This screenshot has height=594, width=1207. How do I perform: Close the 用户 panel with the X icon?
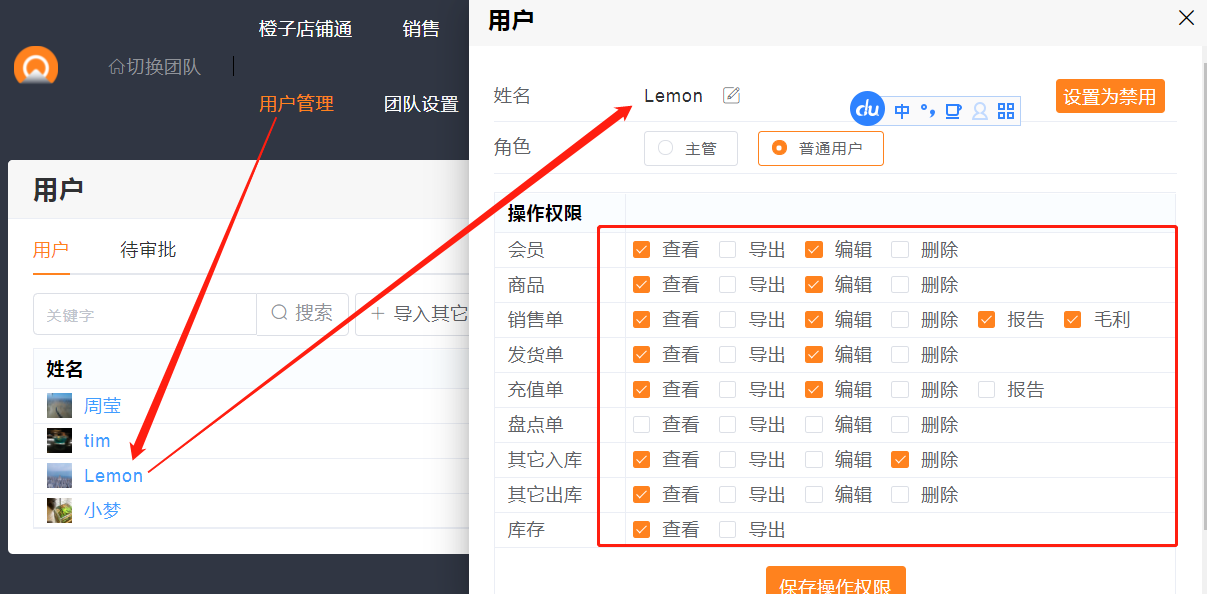point(1186,18)
